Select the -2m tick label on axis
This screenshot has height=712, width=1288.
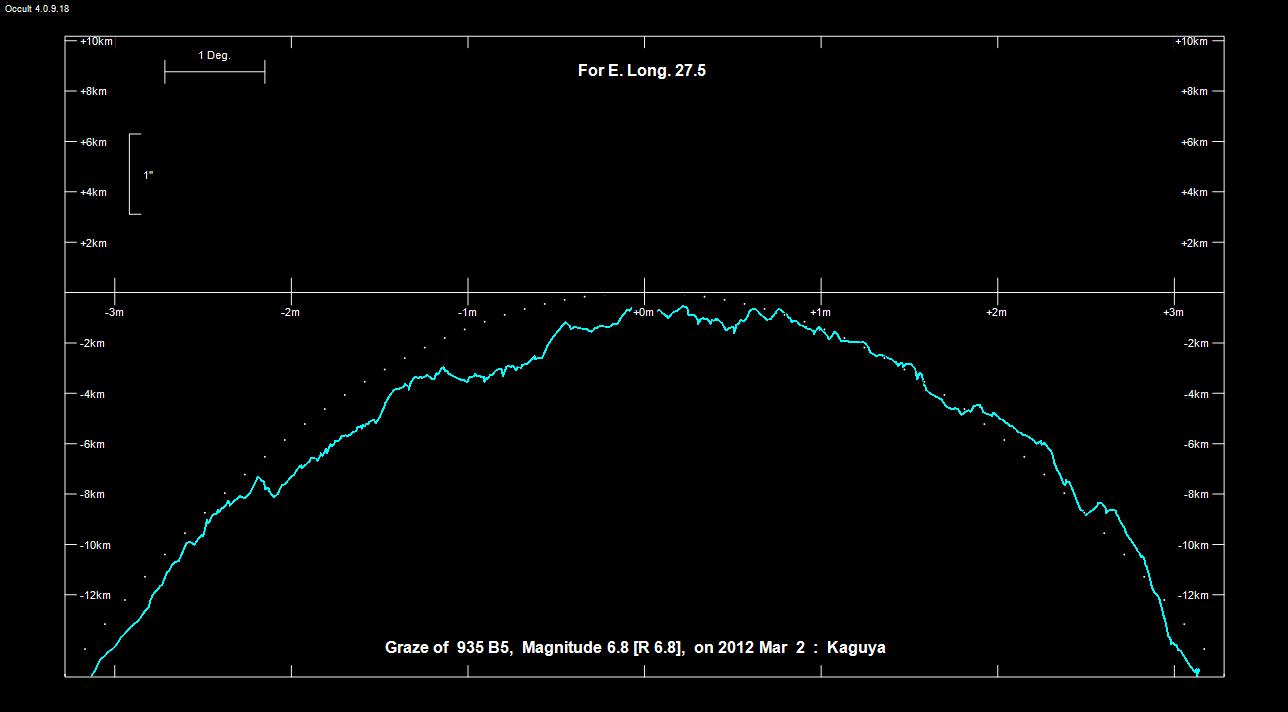290,313
